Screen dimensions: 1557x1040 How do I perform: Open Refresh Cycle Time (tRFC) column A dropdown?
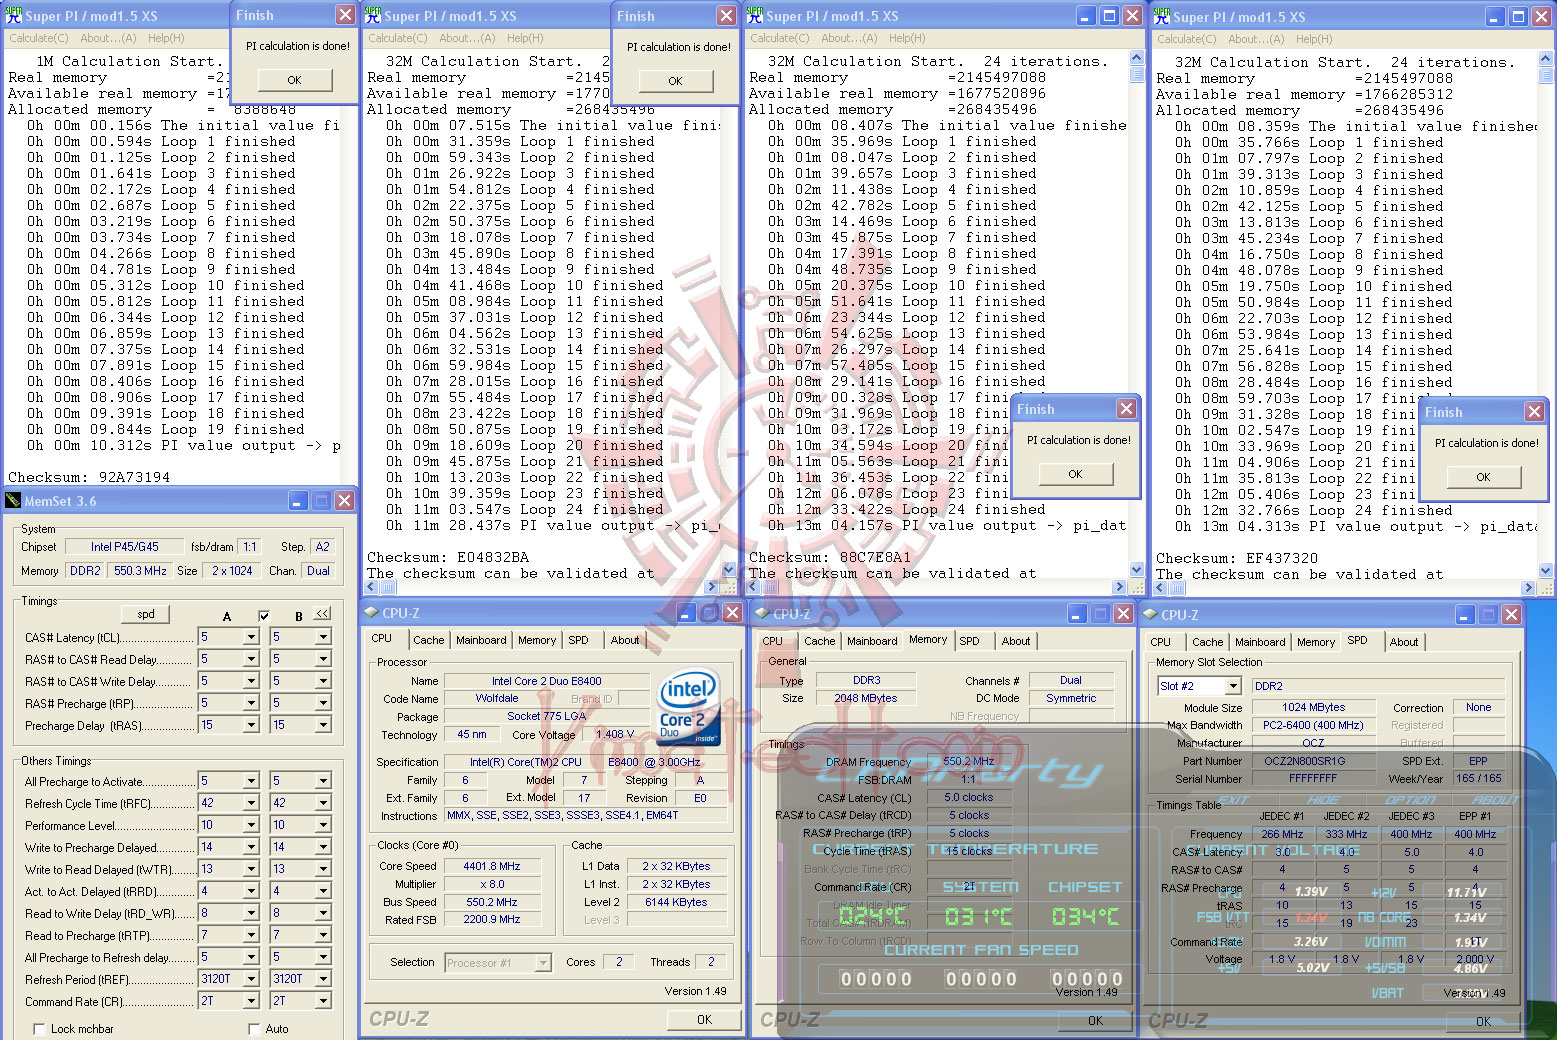tap(251, 803)
